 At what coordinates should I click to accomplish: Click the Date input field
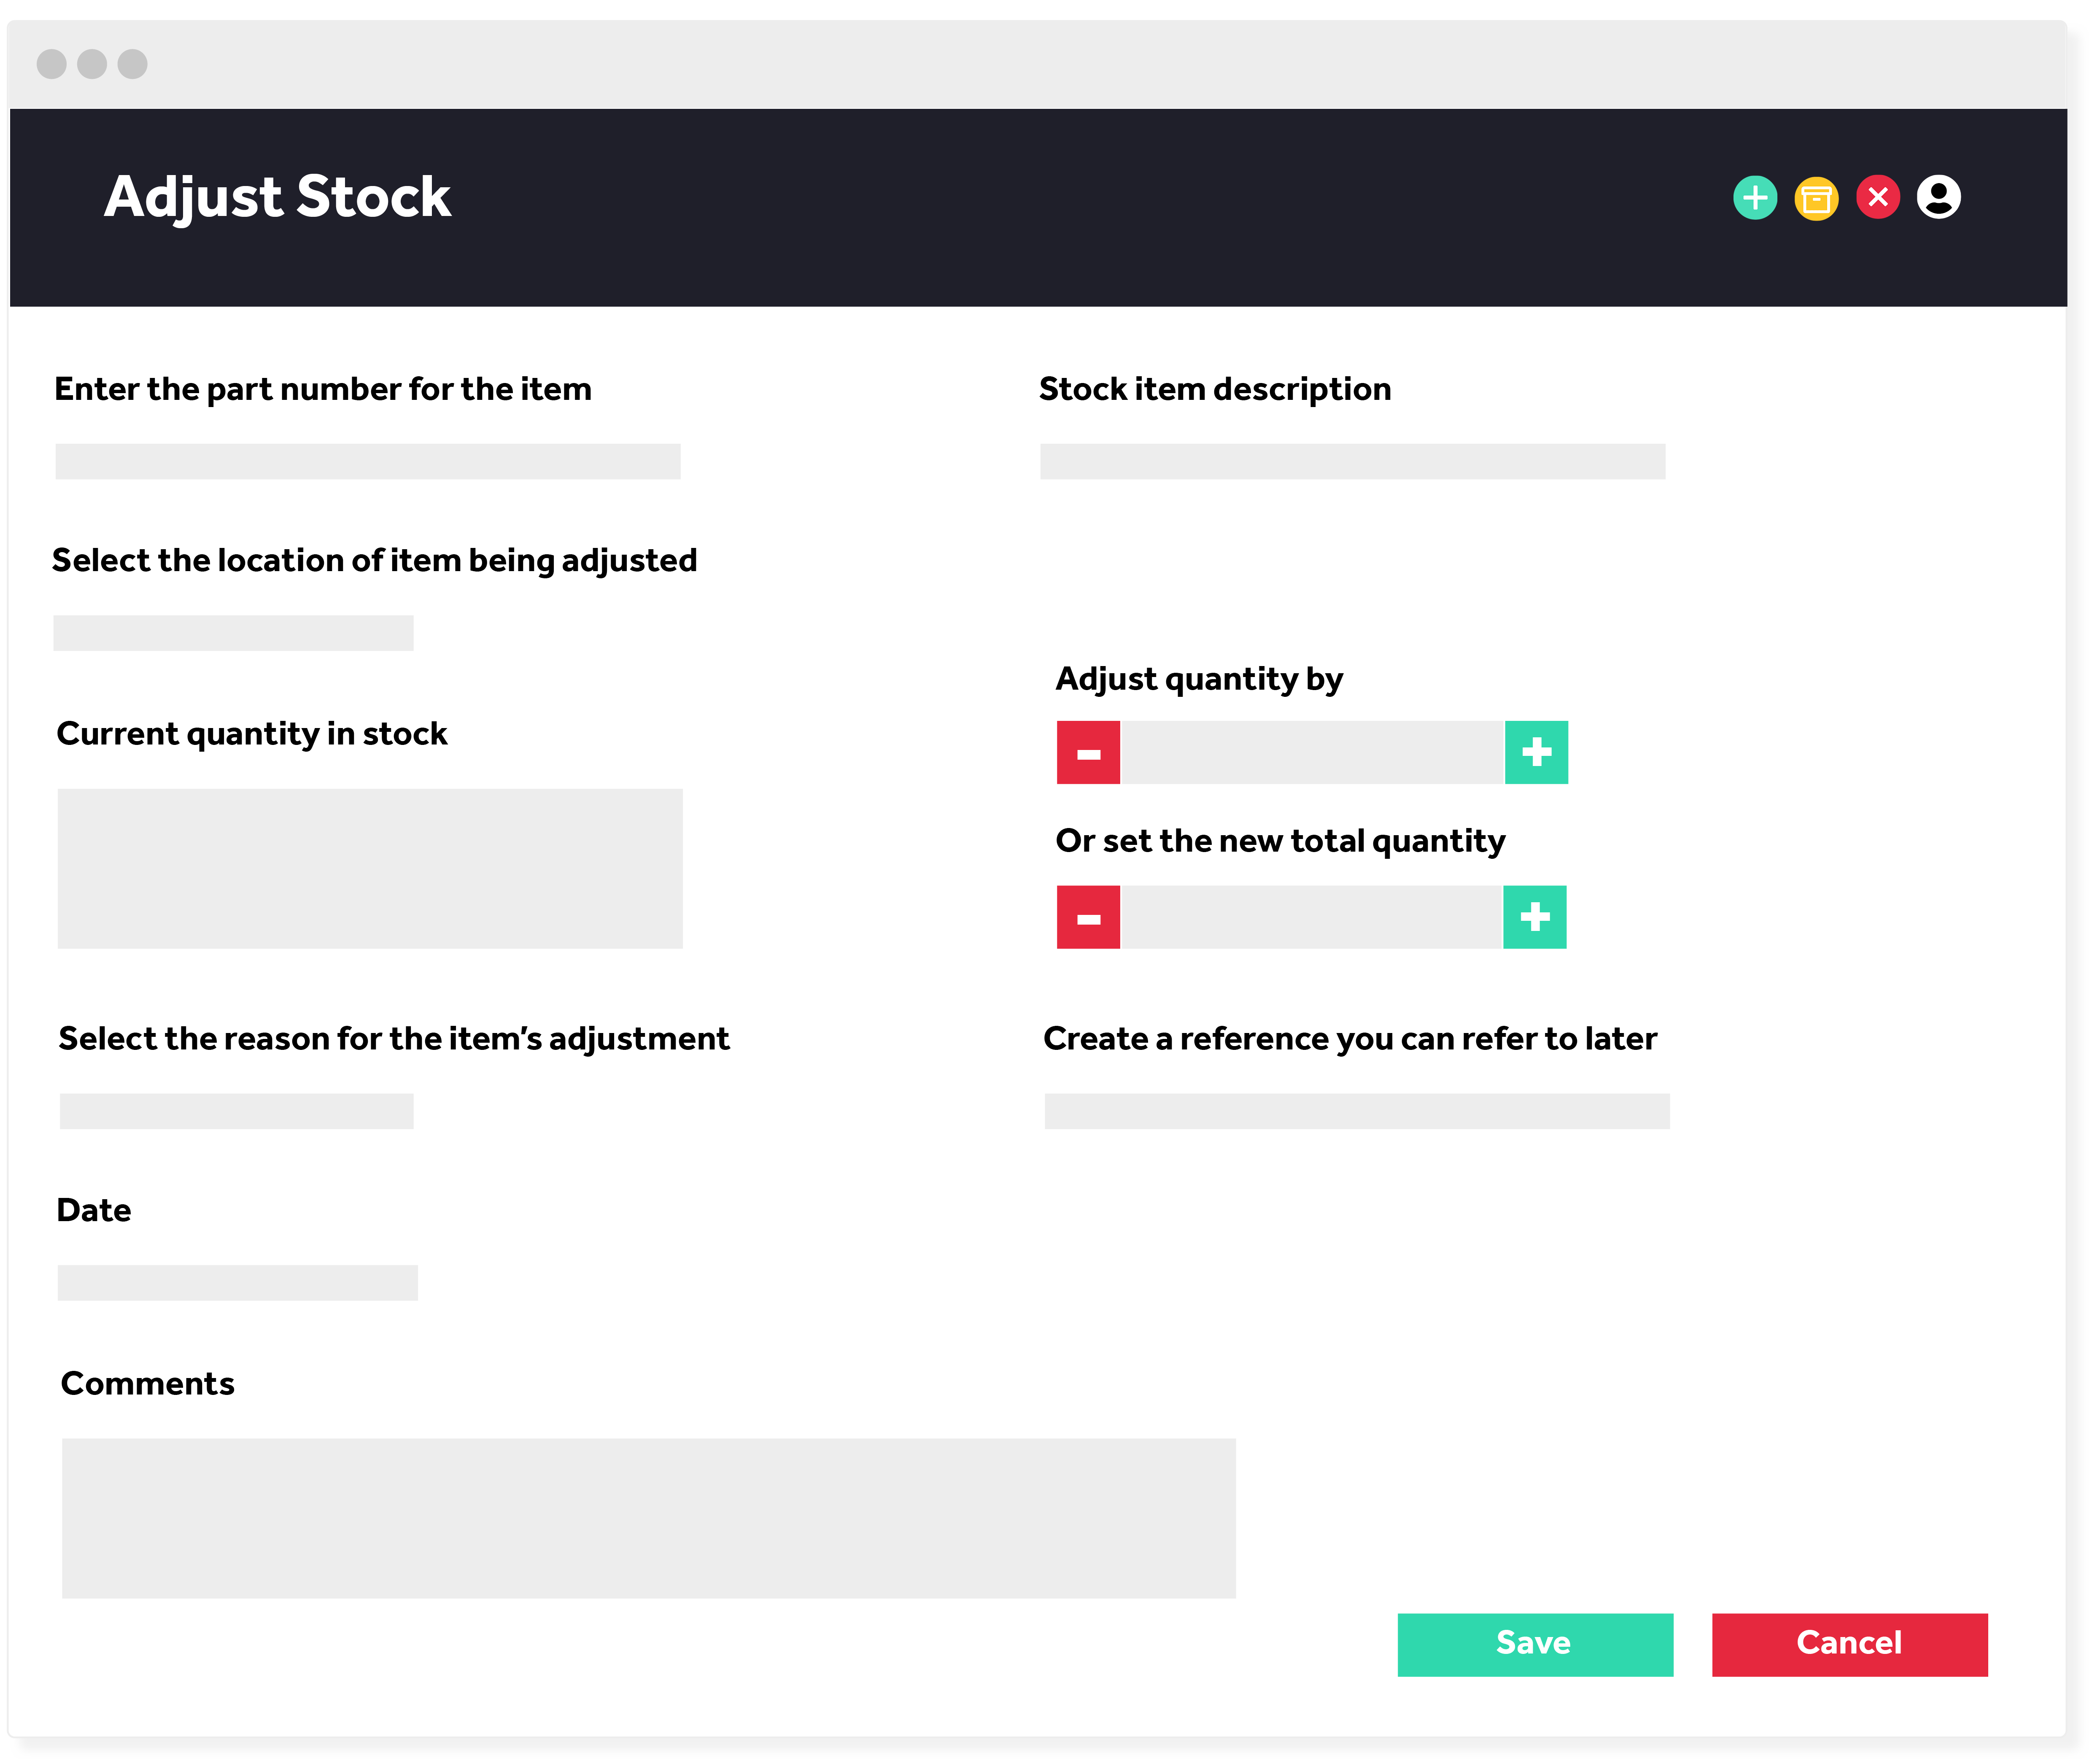click(x=237, y=1283)
